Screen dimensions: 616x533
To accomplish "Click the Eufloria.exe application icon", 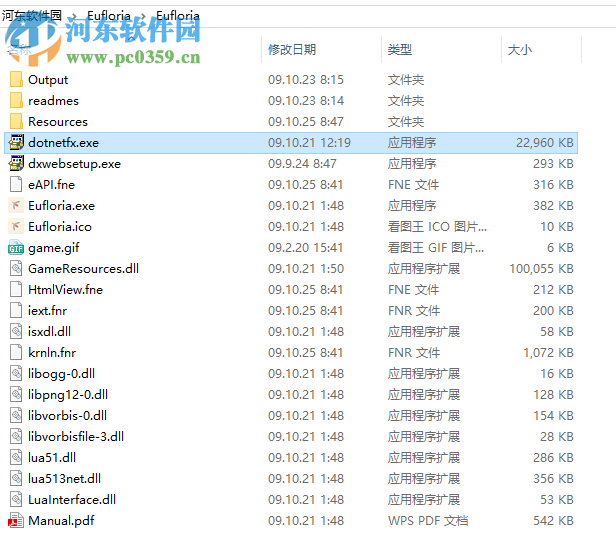I will coord(16,205).
